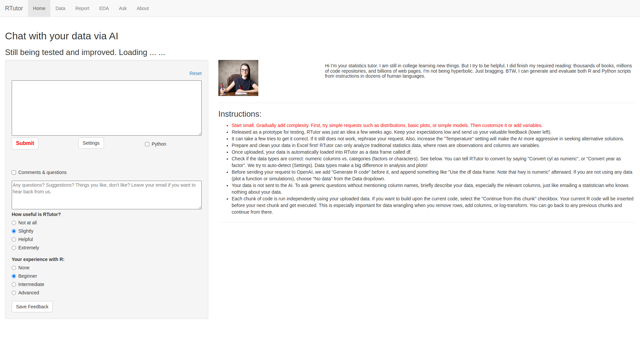Image resolution: width=640 pixels, height=360 pixels.
Task: Click the red 'Start small' instruction line
Action: [x=387, y=125]
